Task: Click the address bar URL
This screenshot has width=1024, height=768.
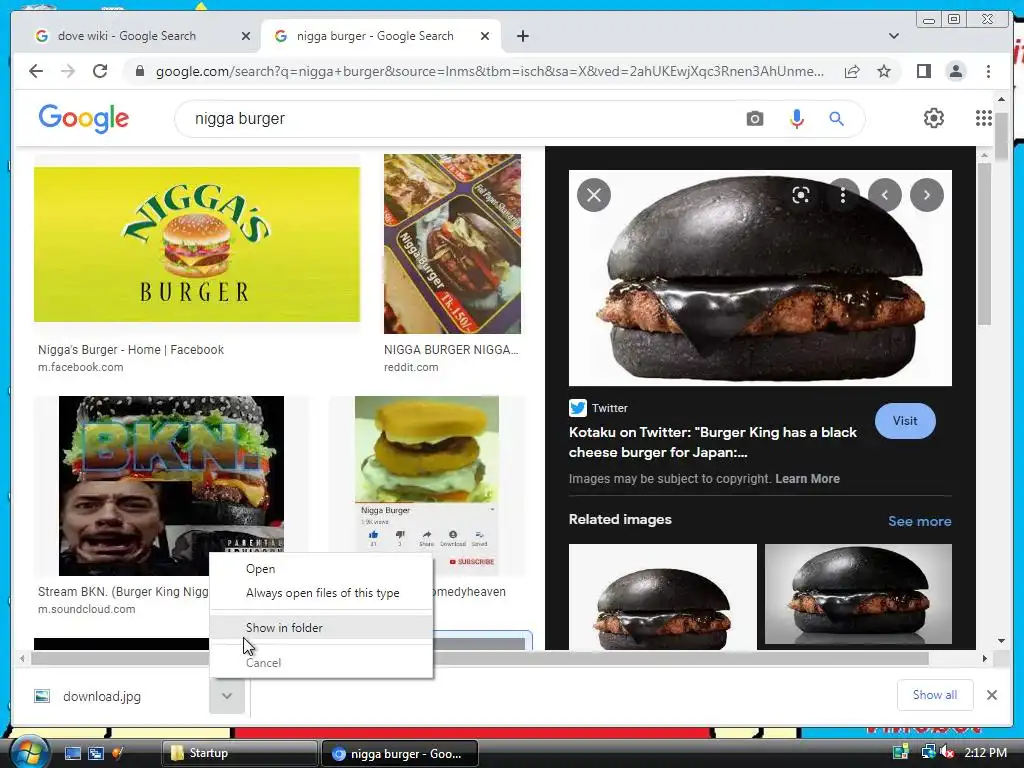Action: (x=490, y=71)
